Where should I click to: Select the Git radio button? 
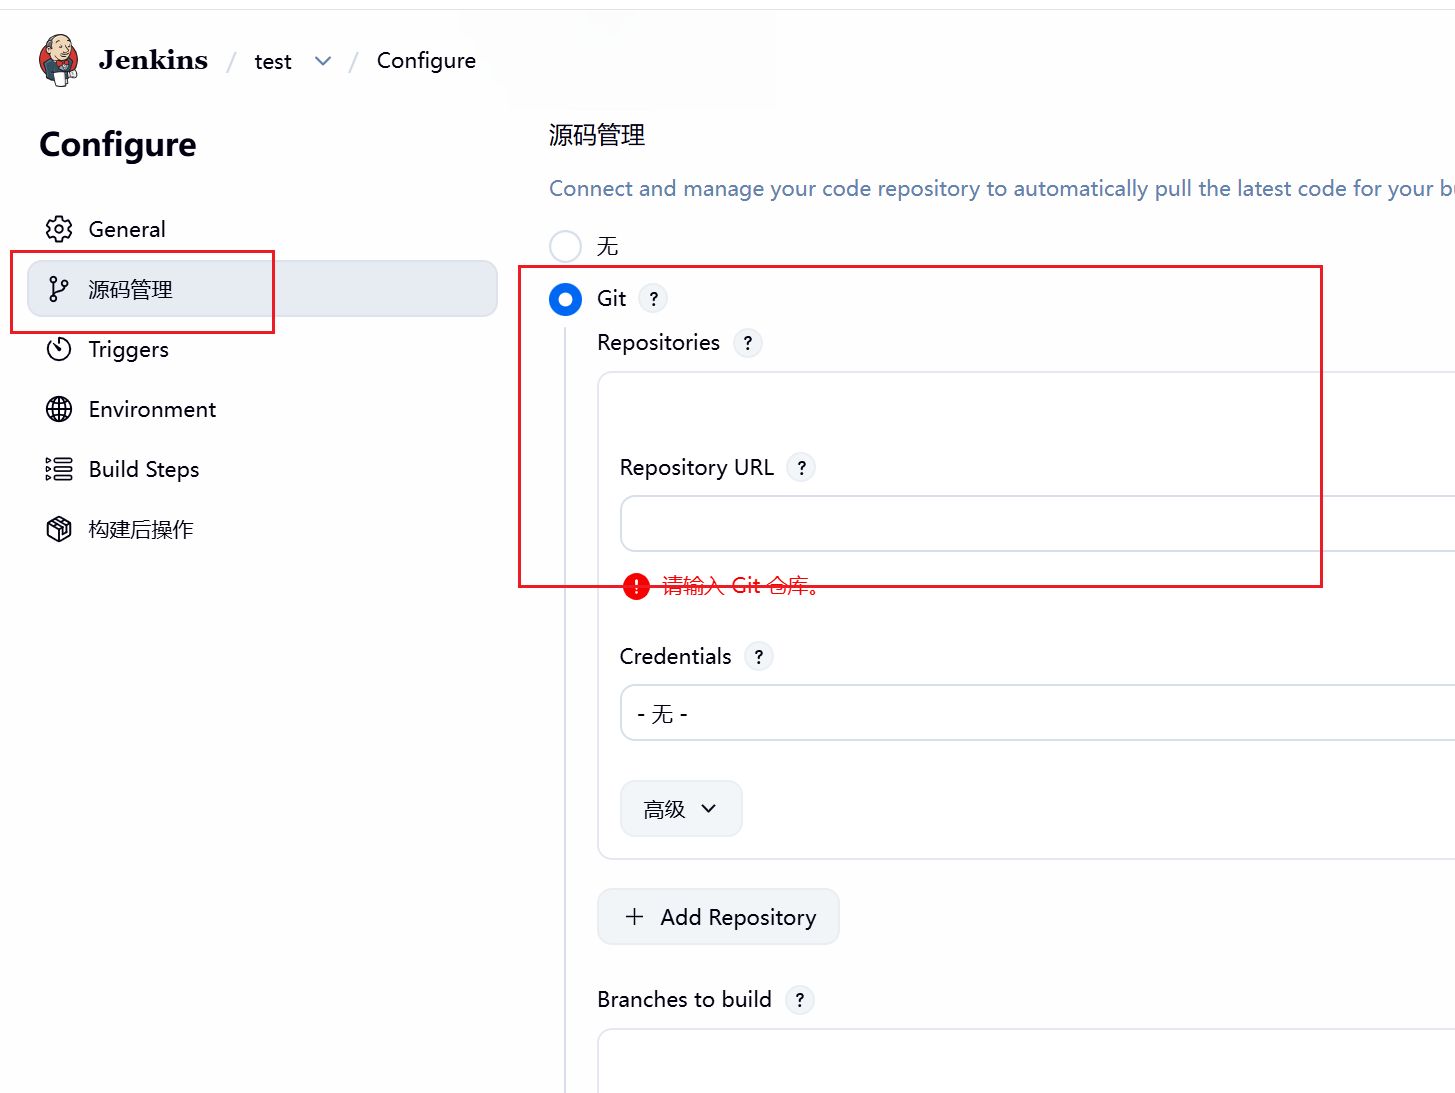[x=565, y=299]
